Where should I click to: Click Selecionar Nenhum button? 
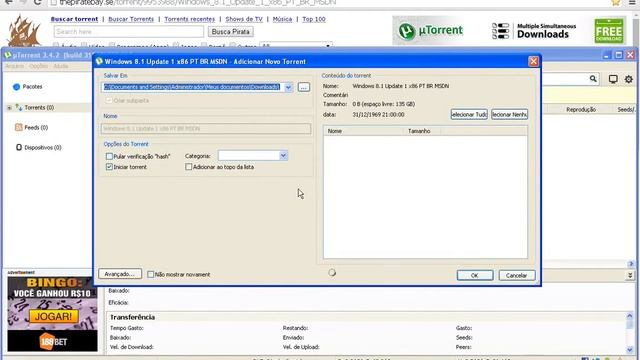pos(509,114)
